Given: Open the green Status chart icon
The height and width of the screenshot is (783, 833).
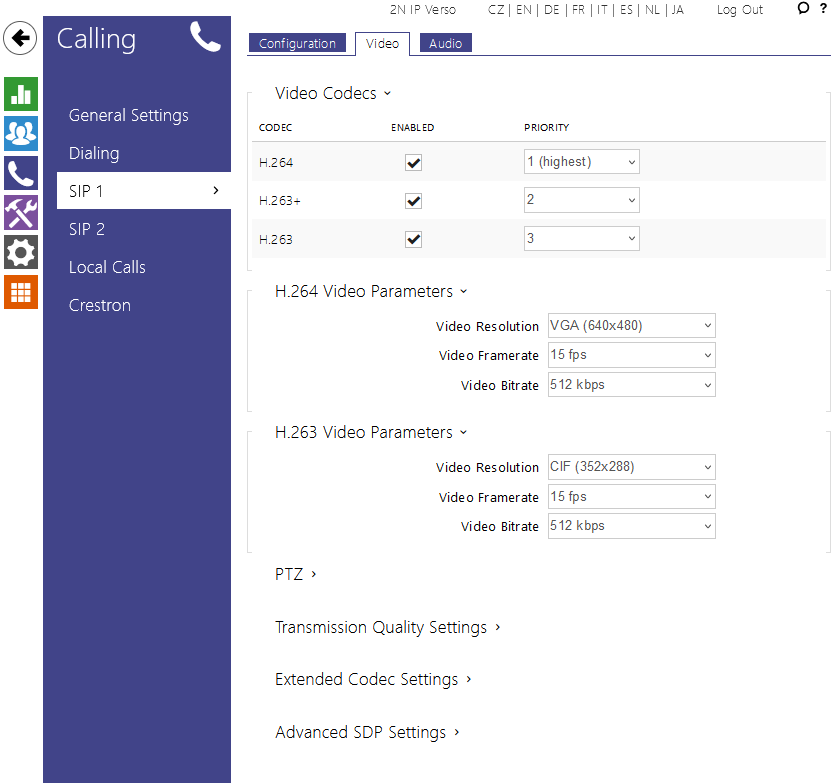Looking at the screenshot, I should (x=20, y=94).
